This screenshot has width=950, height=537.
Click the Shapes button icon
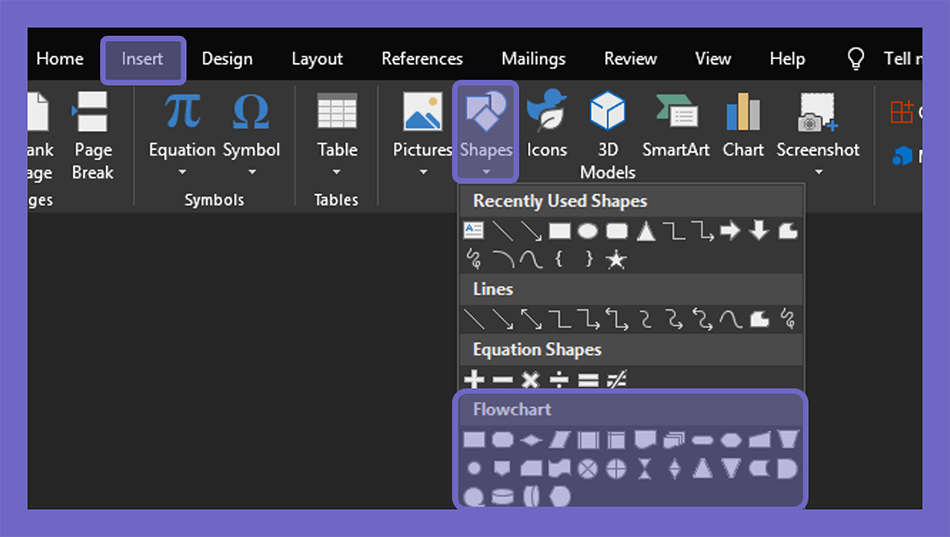pyautogui.click(x=485, y=111)
